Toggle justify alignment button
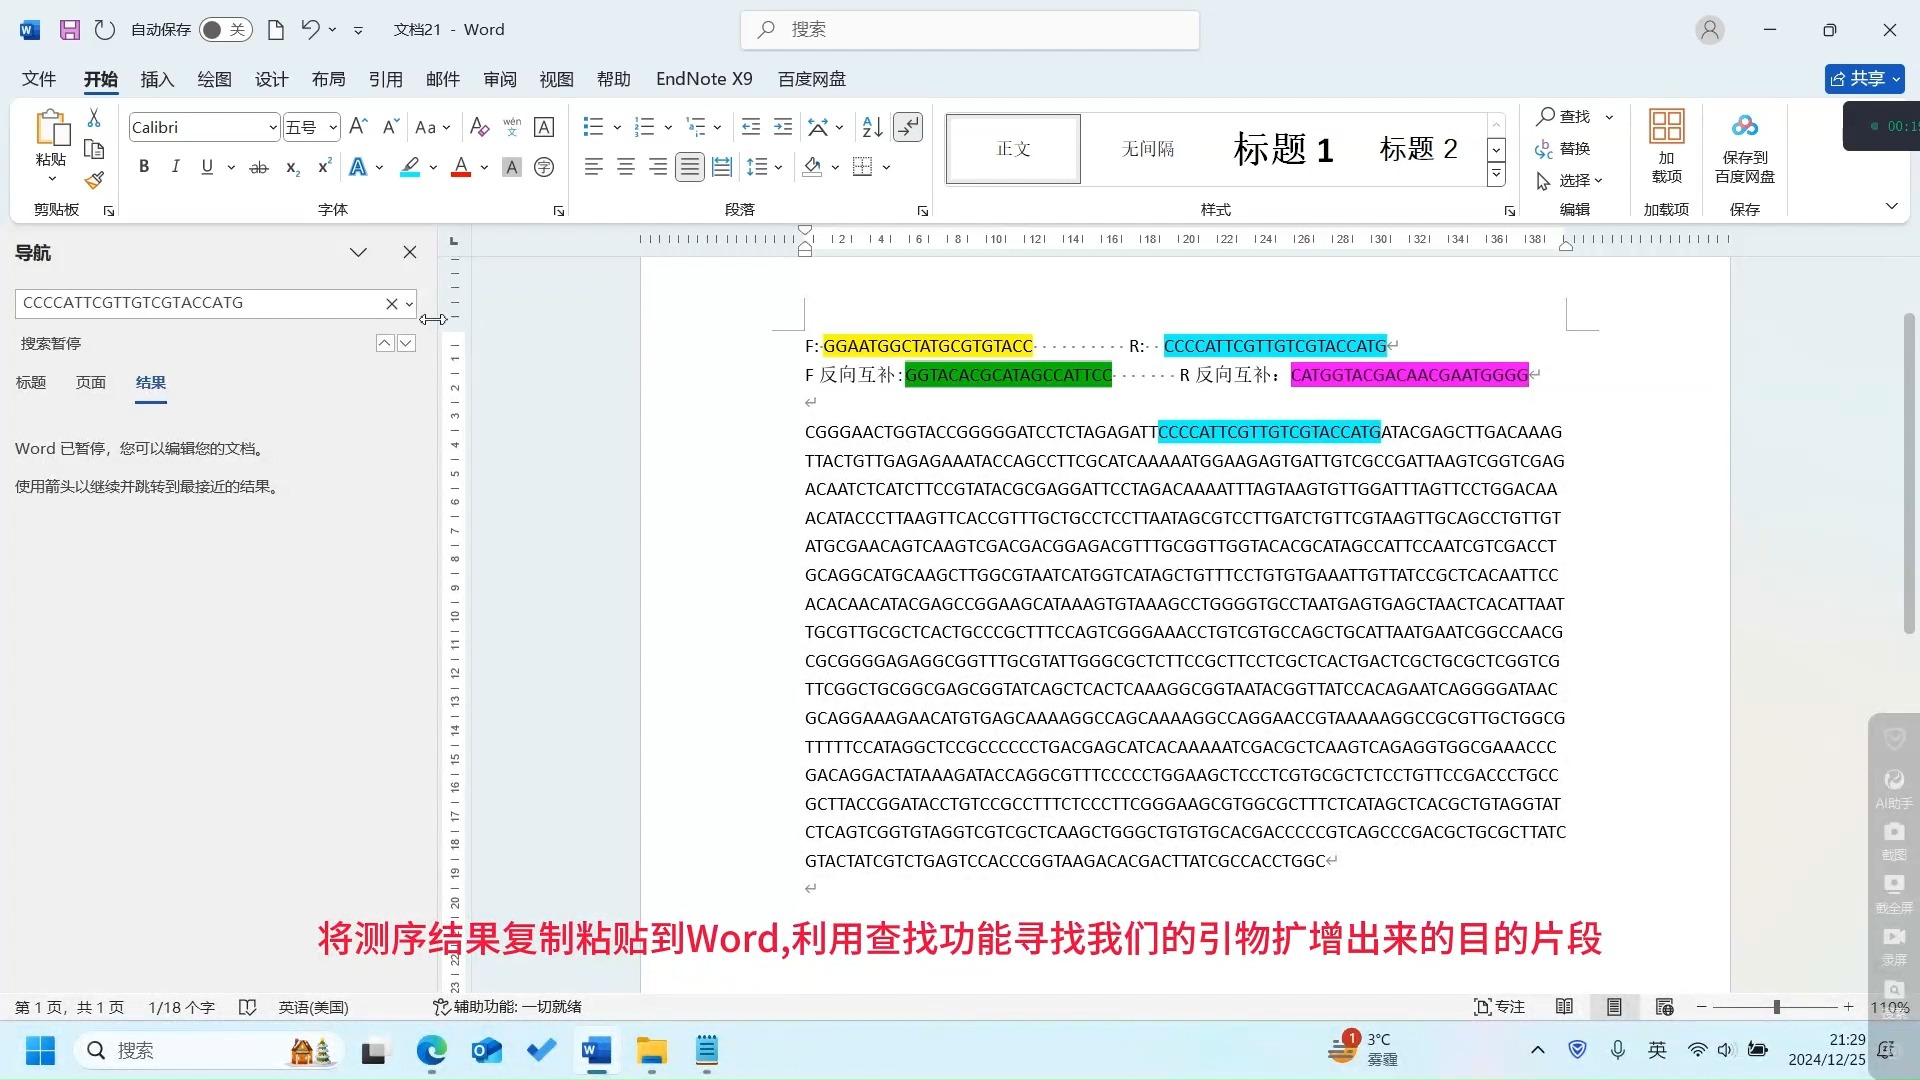This screenshot has height=1080, width=1920. [x=690, y=167]
